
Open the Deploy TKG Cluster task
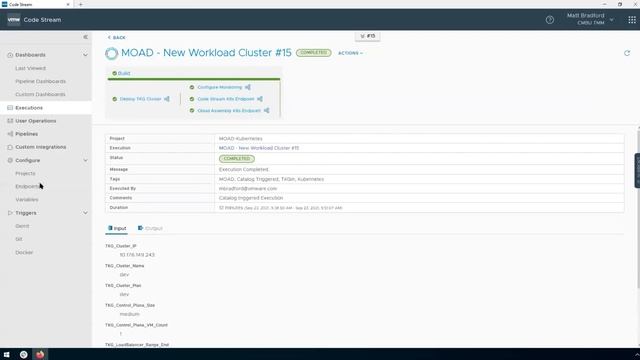(x=140, y=99)
